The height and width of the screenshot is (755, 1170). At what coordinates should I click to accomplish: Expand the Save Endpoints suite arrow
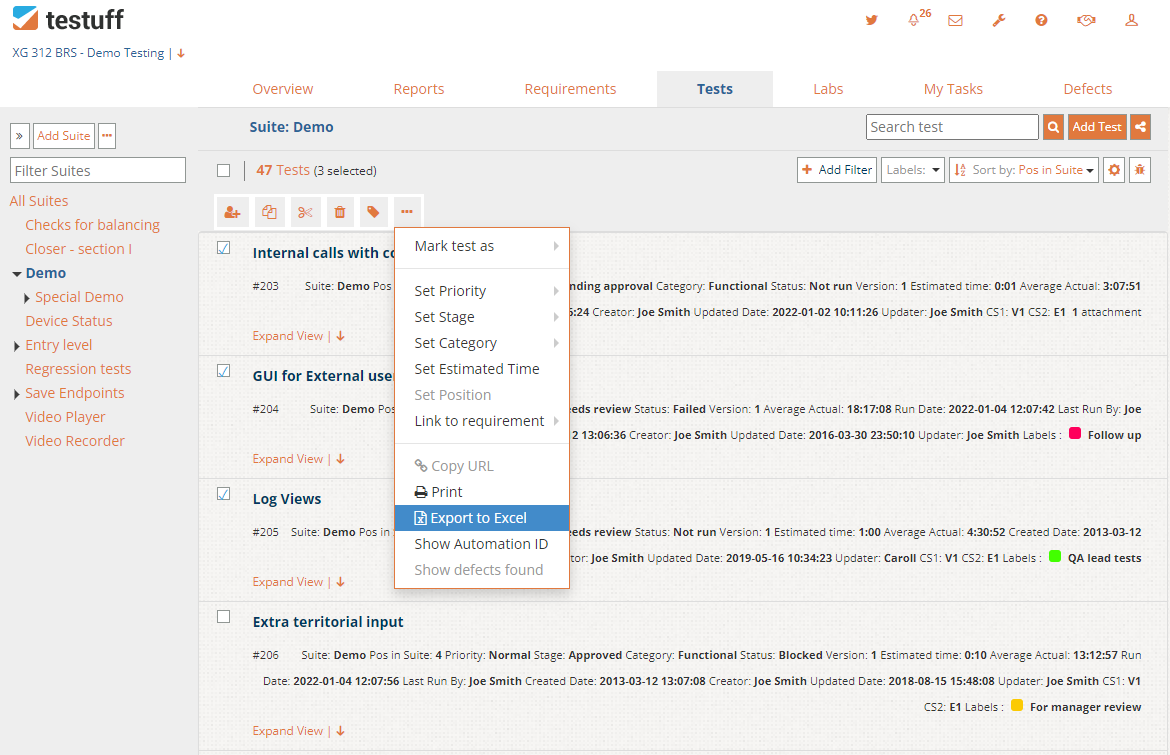pos(16,394)
